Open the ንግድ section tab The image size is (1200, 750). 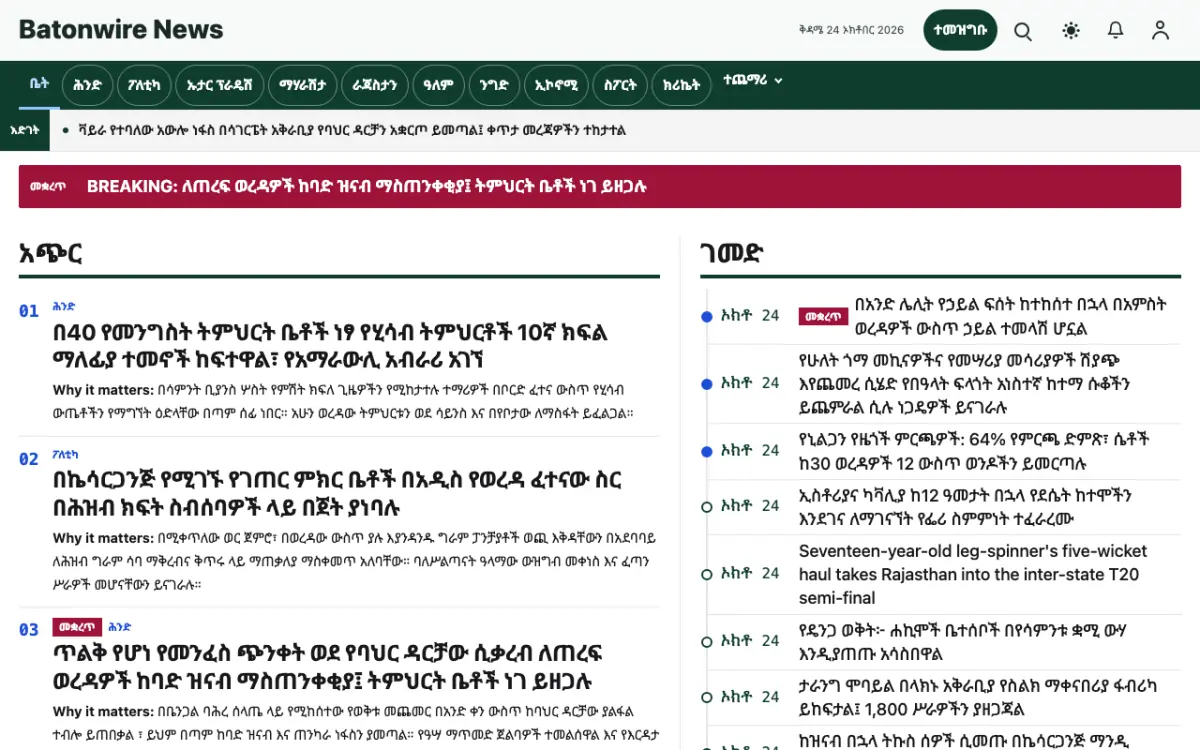494,85
